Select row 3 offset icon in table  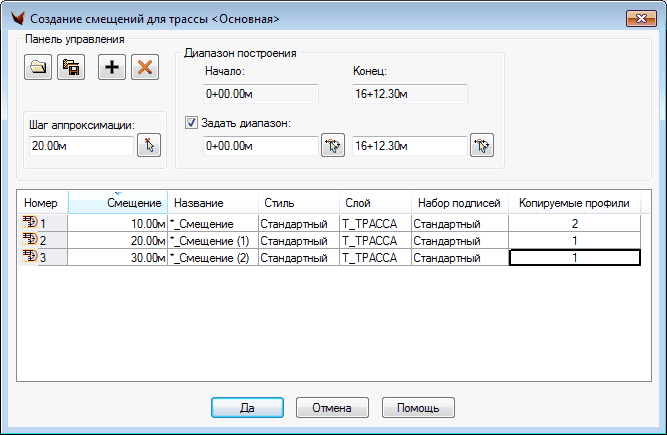(29, 257)
